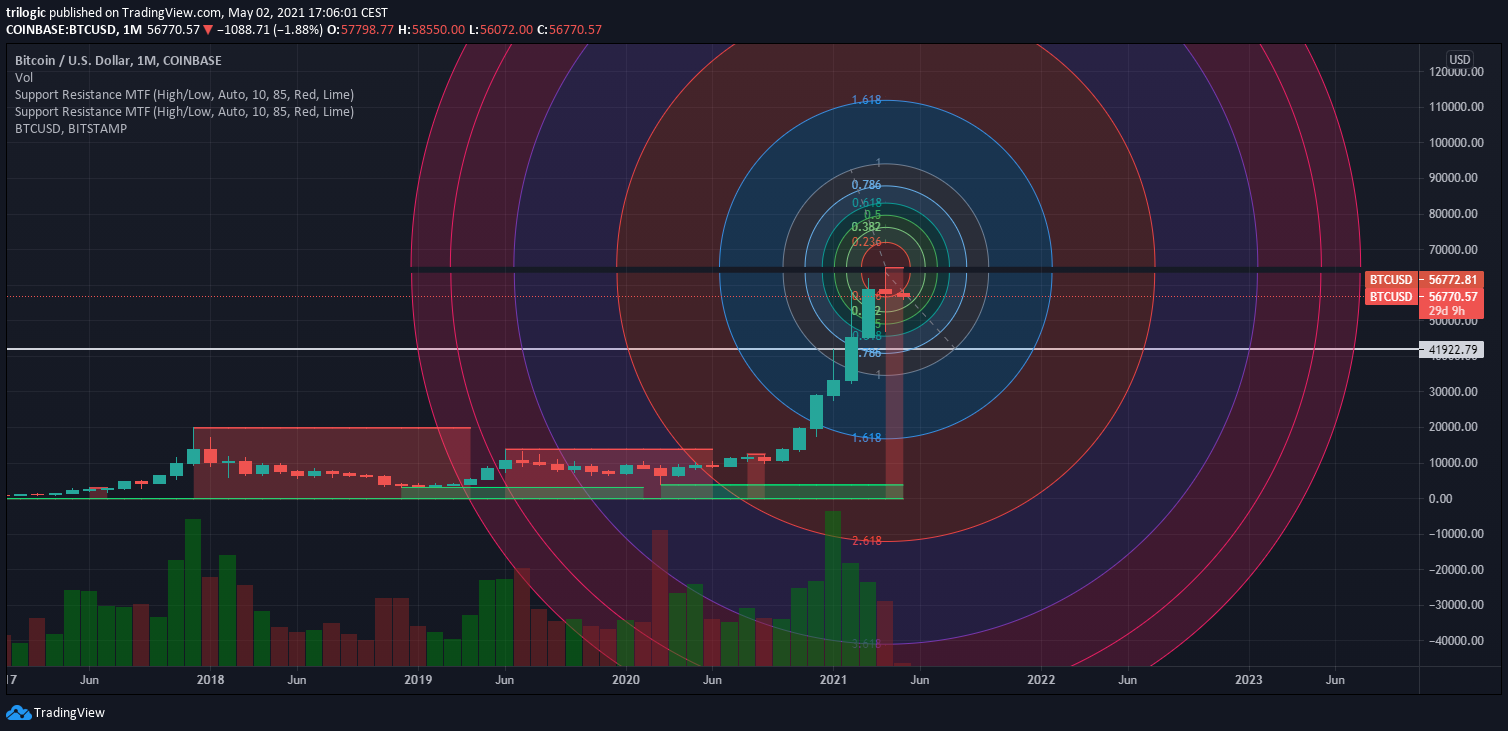The height and width of the screenshot is (731, 1508).
Task: Select the tallest green volume bar near 2021
Action: pyautogui.click(x=832, y=588)
